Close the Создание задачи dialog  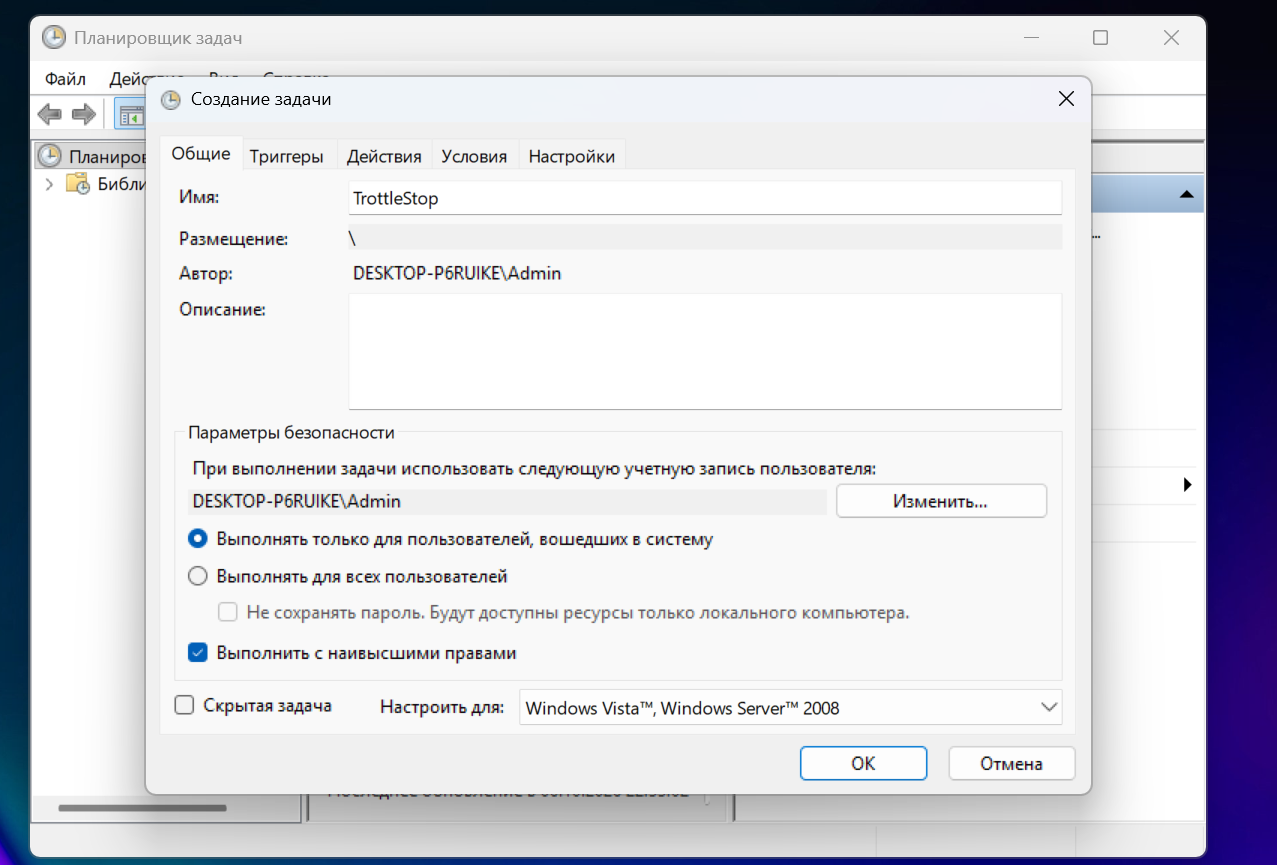1066,99
